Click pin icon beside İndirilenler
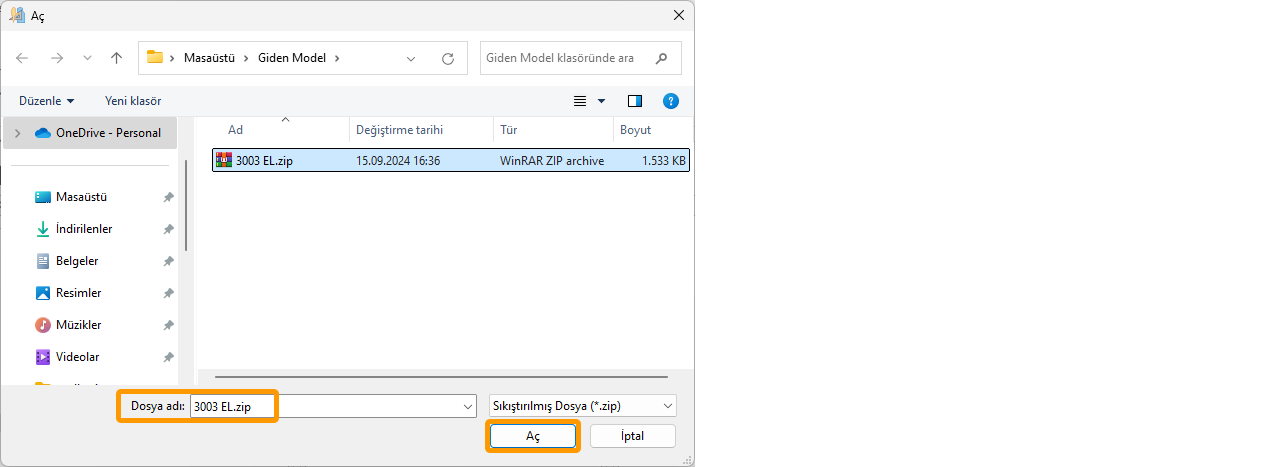This screenshot has height=467, width=1270. pyautogui.click(x=168, y=229)
